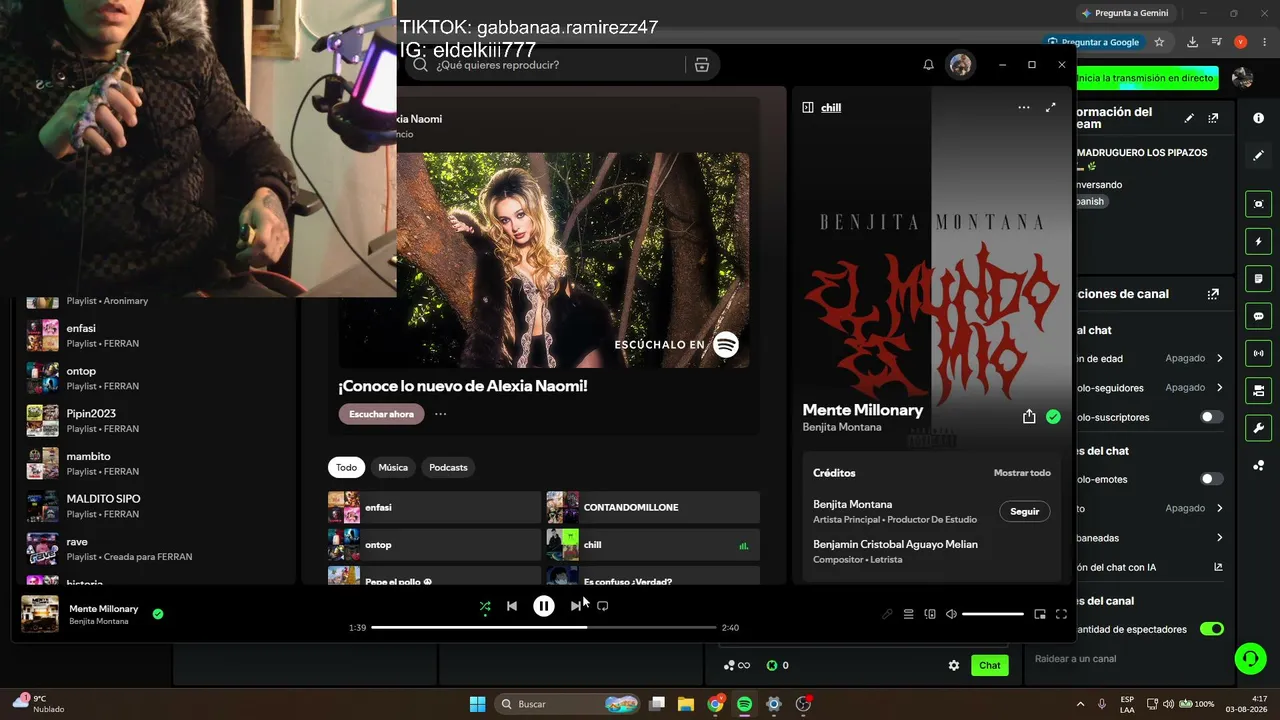
Task: Select the Todo filter chip
Action: point(346,467)
